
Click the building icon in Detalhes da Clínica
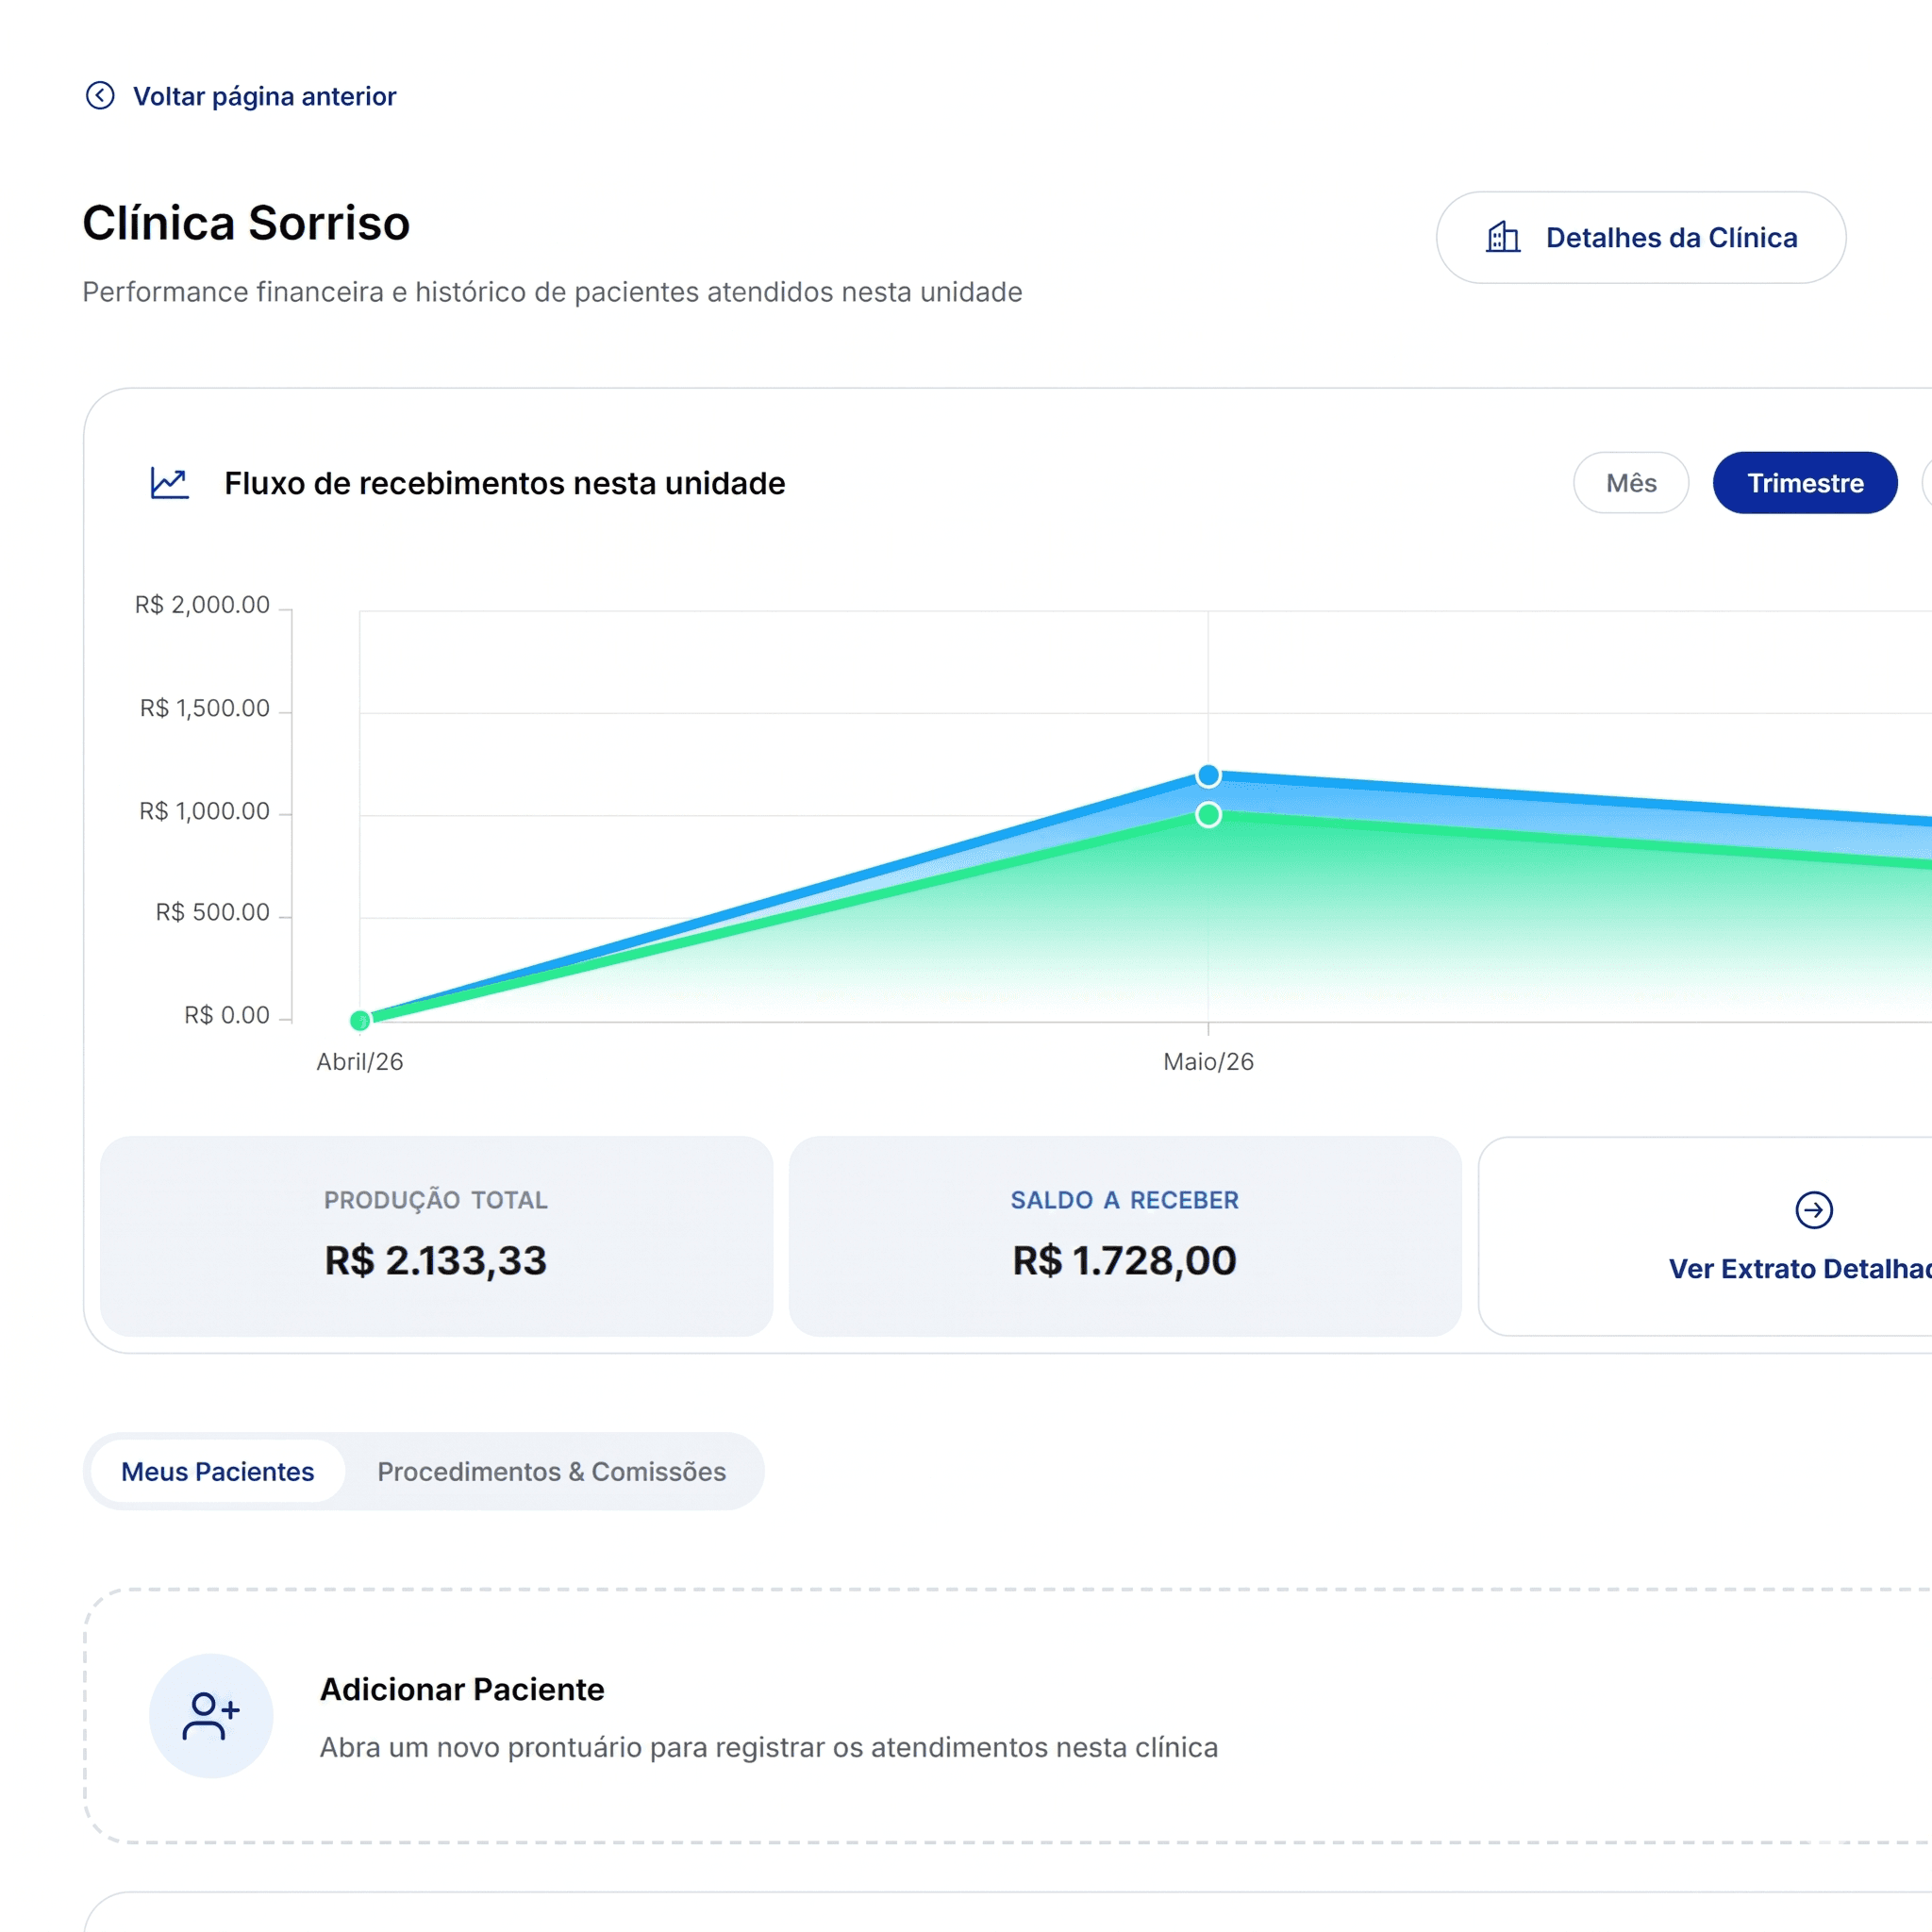(1503, 238)
